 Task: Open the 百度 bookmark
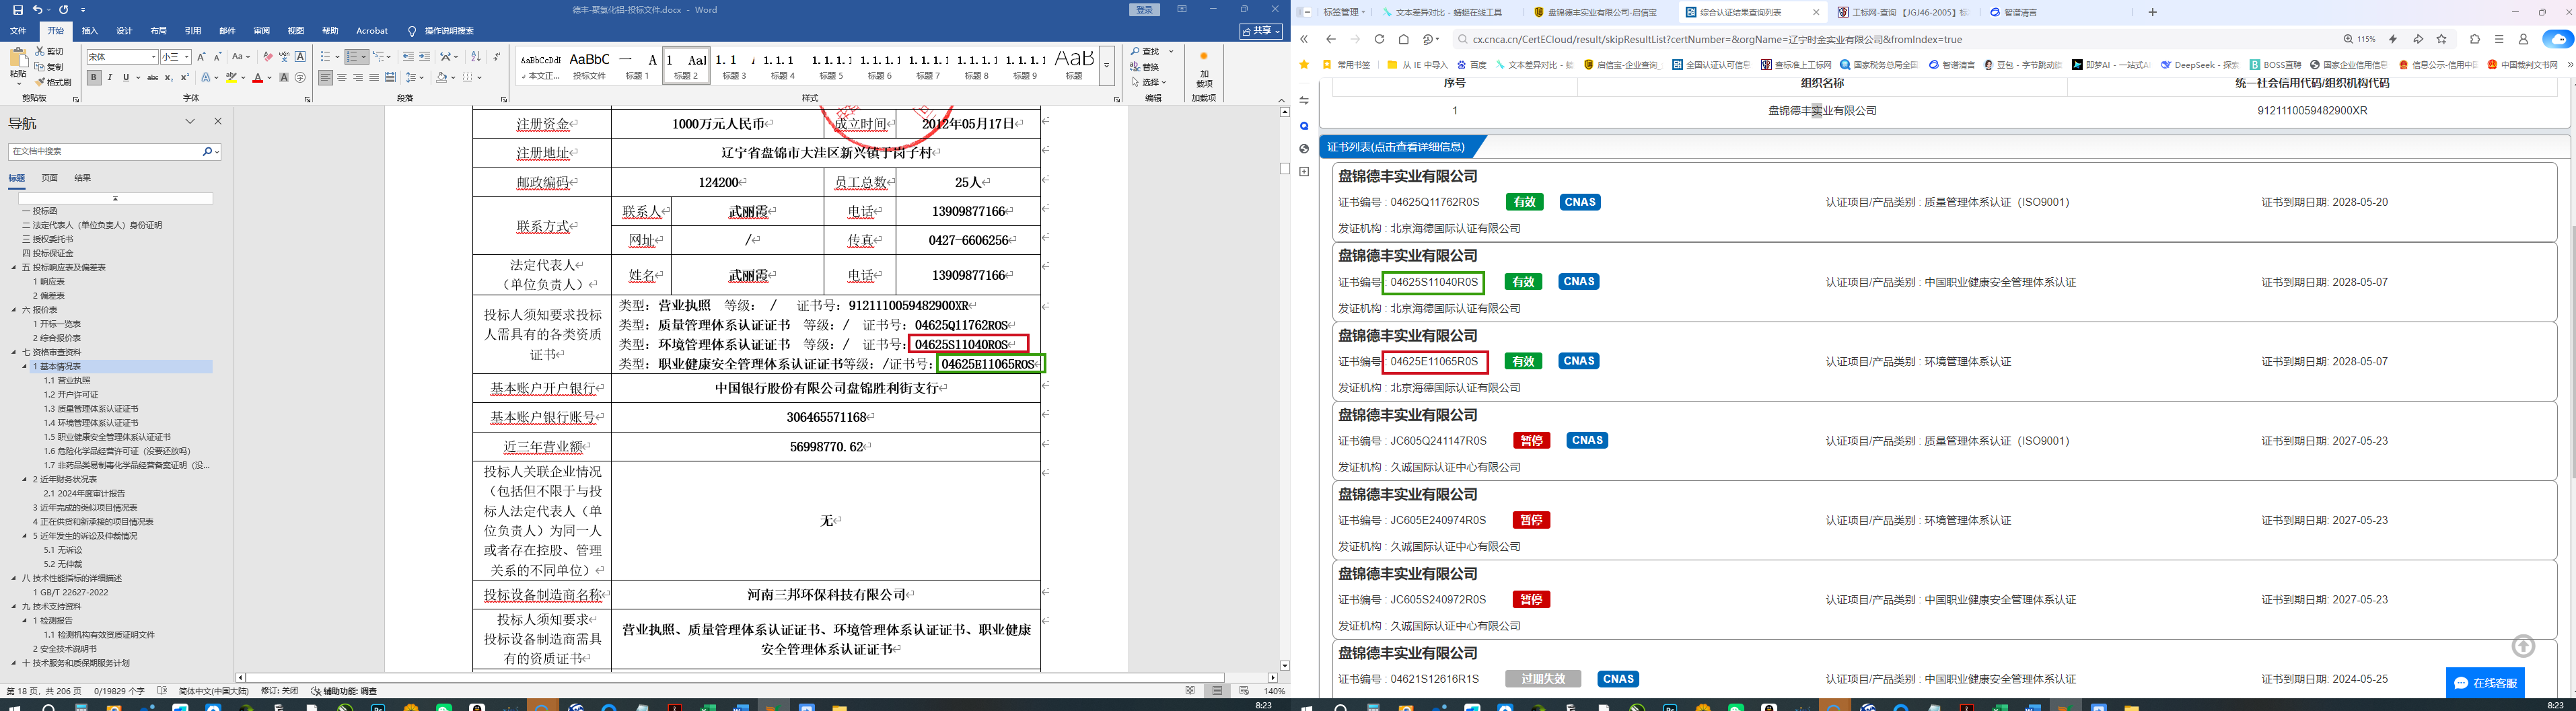(1472, 65)
